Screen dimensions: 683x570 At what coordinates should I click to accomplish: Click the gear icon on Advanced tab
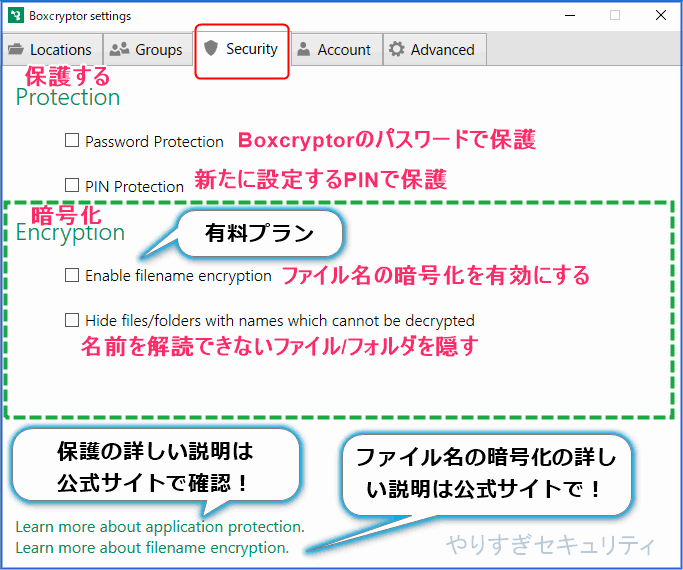click(x=396, y=49)
